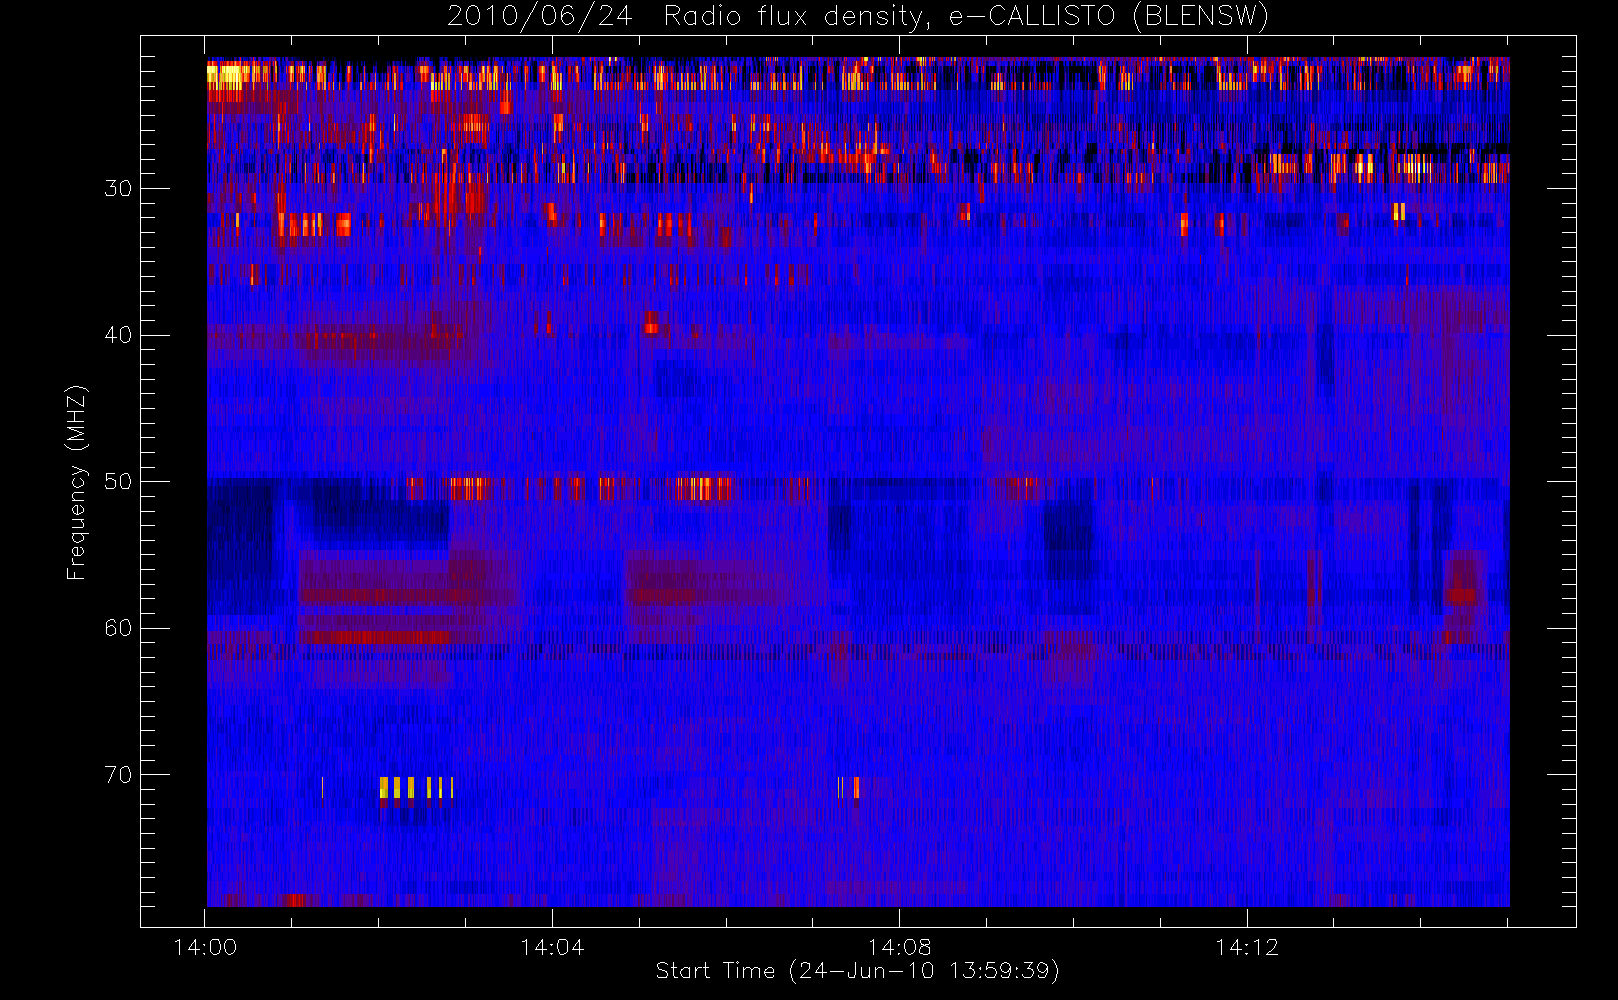Click the 14:00 time tick label
The width and height of the screenshot is (1618, 1000).
tap(205, 947)
